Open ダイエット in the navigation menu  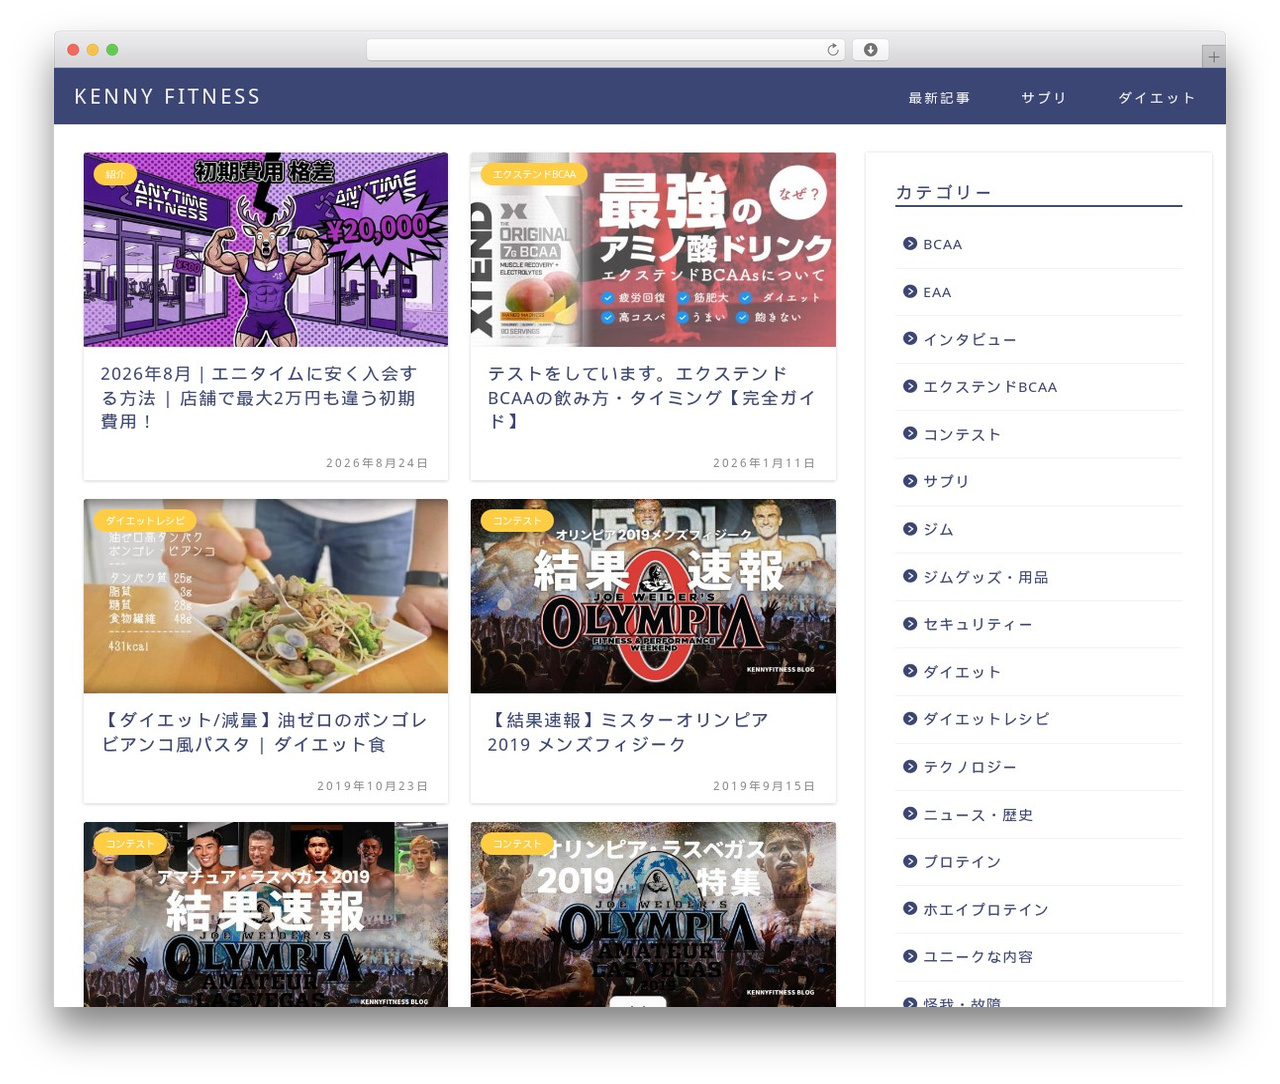1157,98
